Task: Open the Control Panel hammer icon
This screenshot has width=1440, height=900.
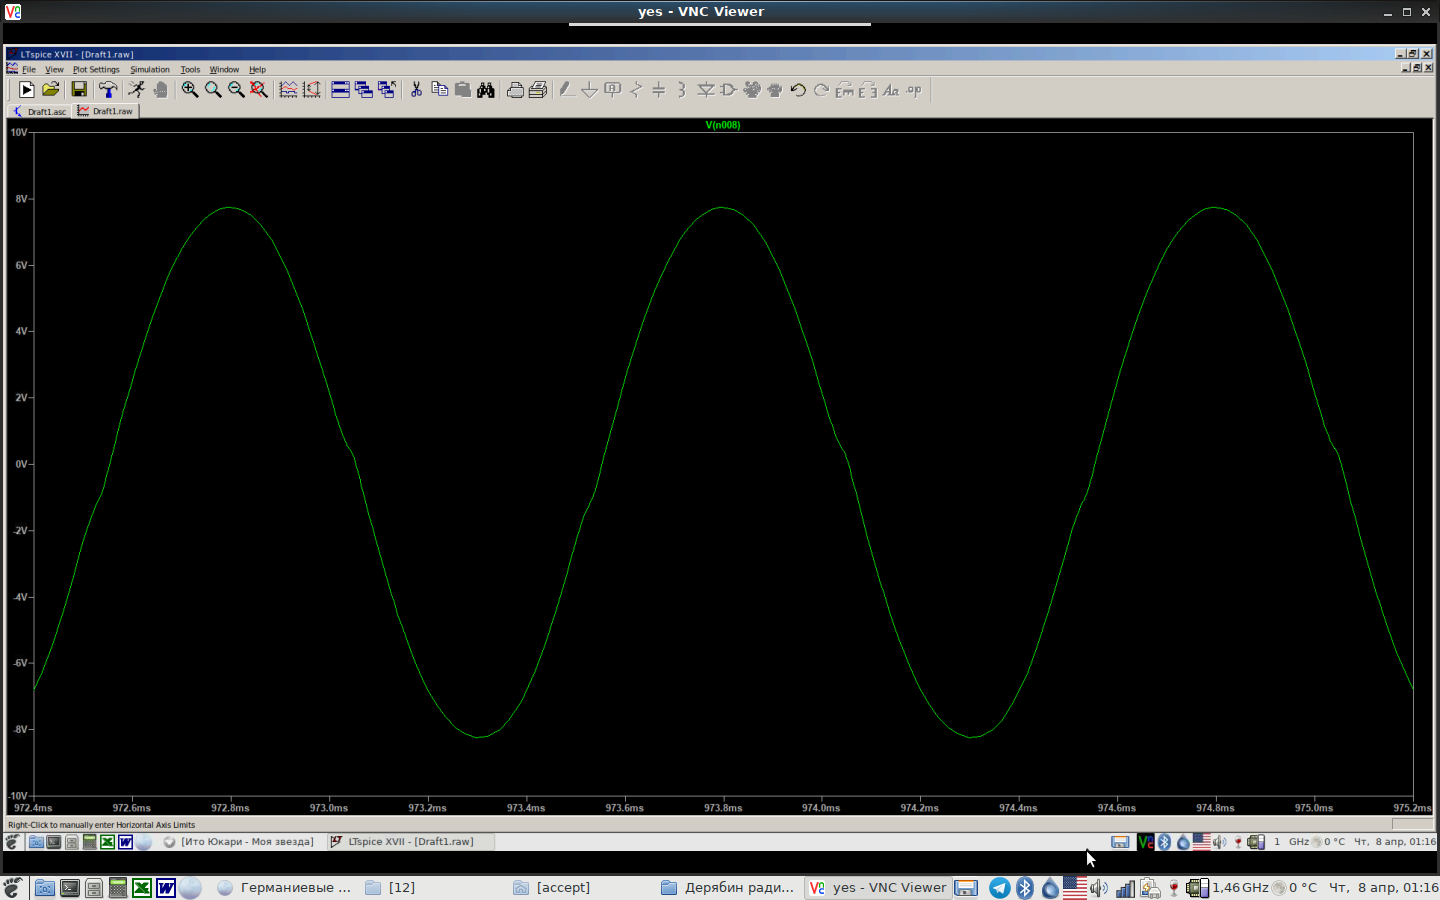Action: pyautogui.click(x=108, y=90)
